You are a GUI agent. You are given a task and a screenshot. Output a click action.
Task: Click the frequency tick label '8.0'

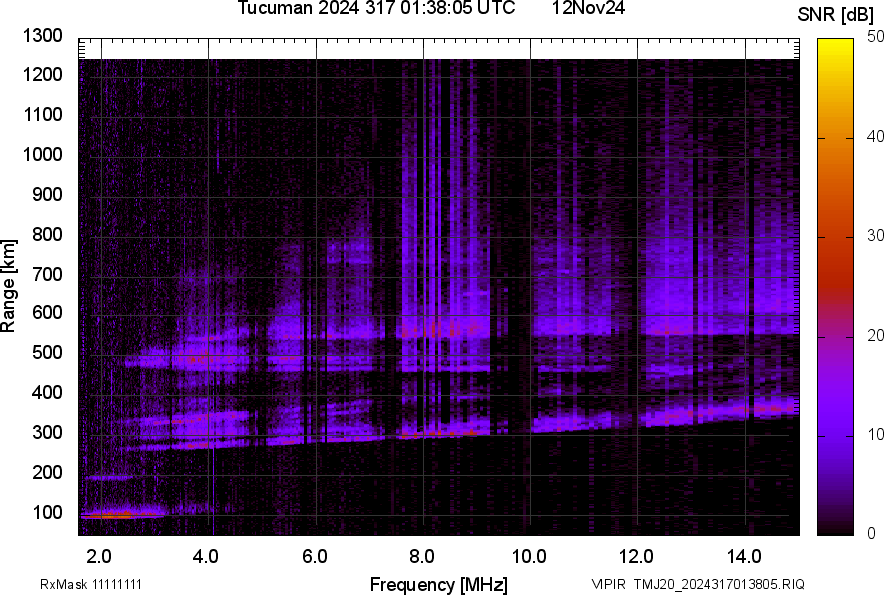click(422, 557)
